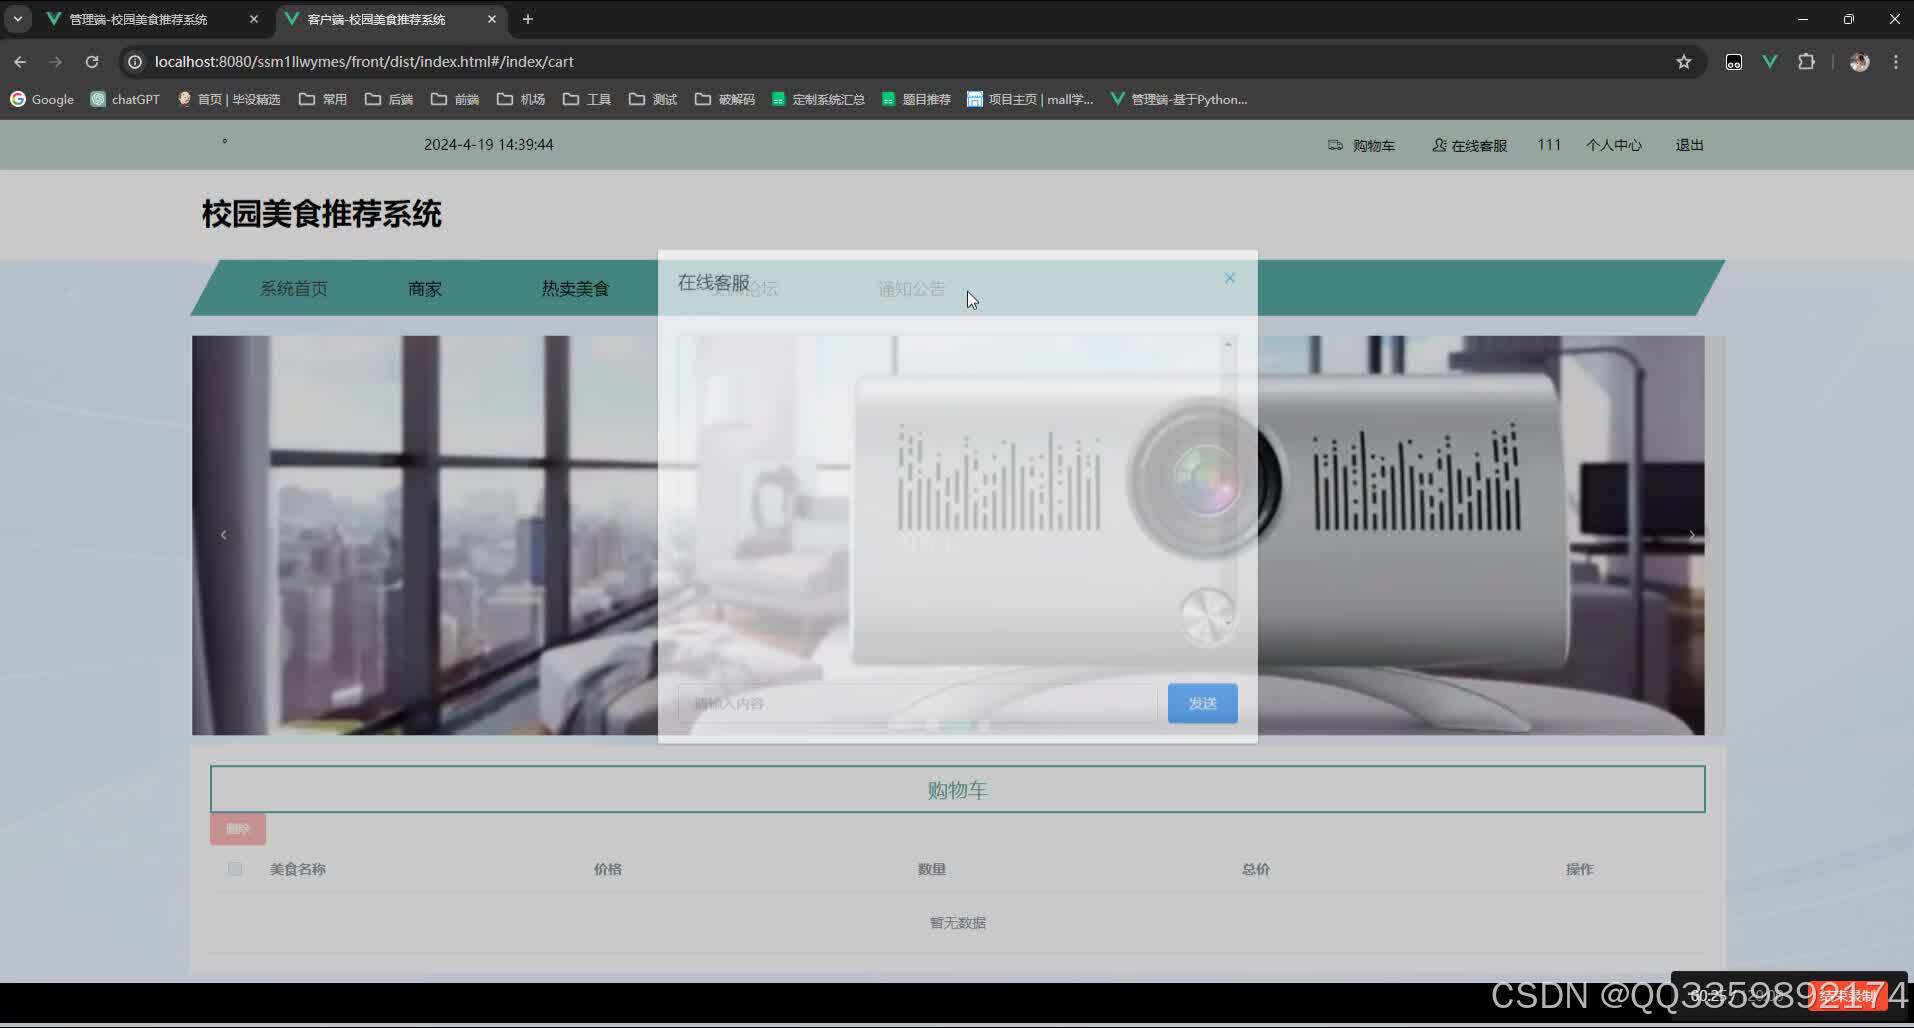
Task: Open 在线客服 from the top bar
Action: click(x=1469, y=145)
